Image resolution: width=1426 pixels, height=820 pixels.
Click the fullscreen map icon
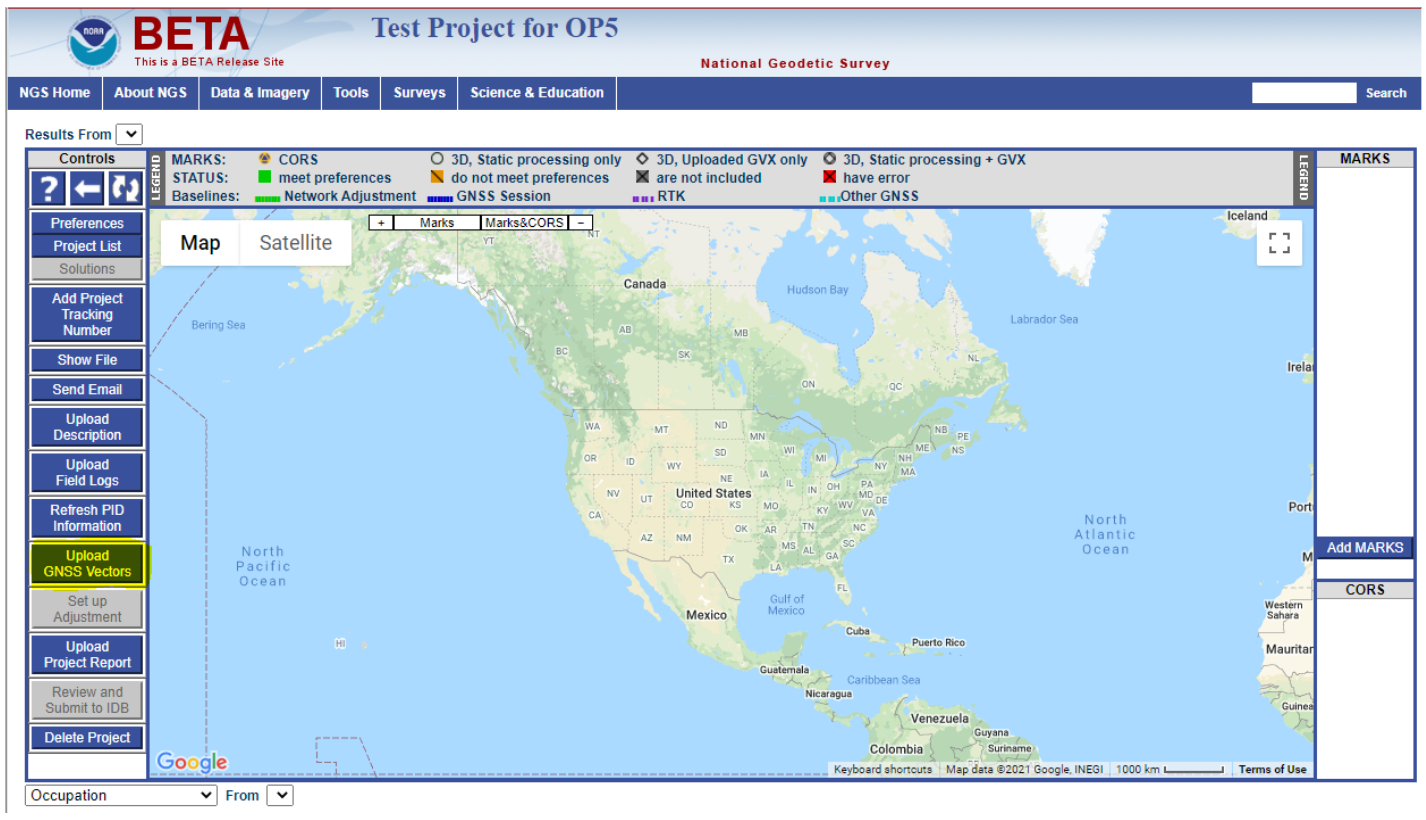click(1279, 243)
